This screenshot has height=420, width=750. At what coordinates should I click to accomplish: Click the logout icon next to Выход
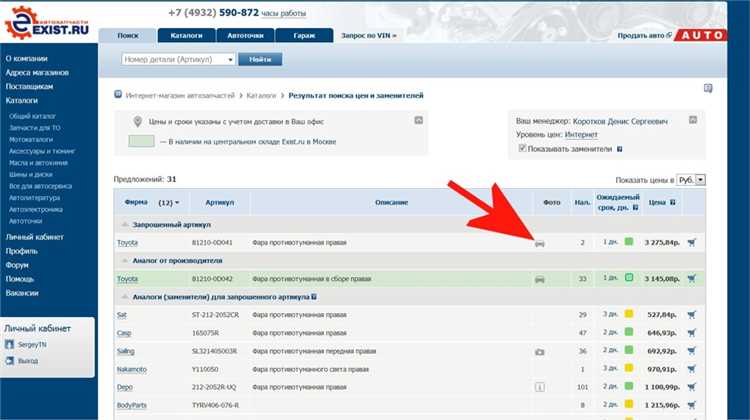click(10, 361)
